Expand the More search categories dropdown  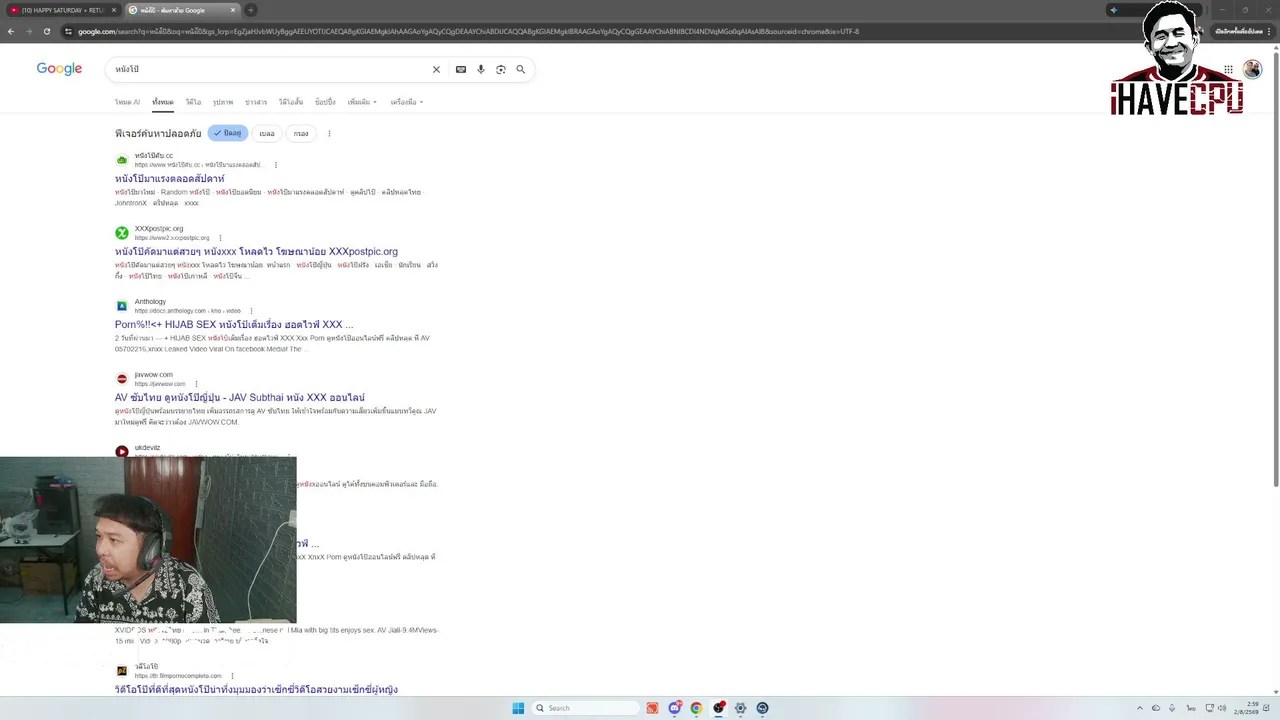[x=362, y=102]
